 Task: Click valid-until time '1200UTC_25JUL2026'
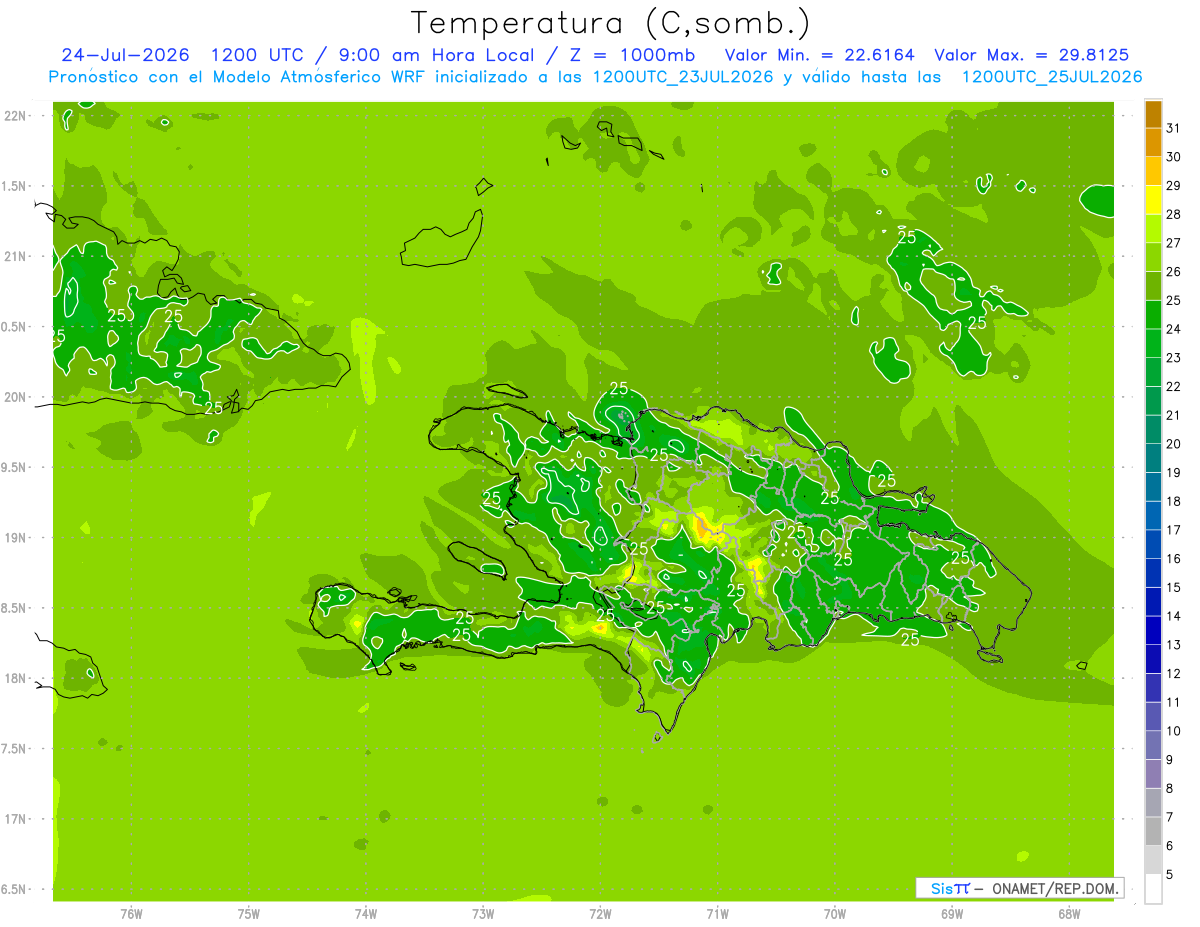coord(1051,77)
